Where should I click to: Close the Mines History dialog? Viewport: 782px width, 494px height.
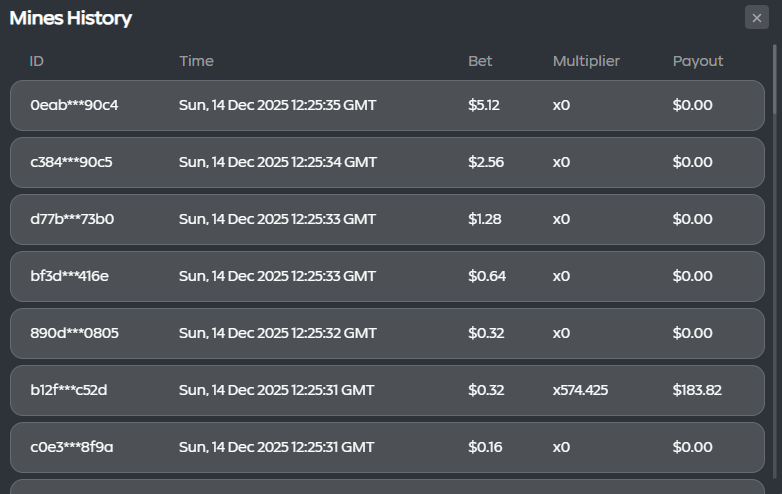[x=757, y=17]
